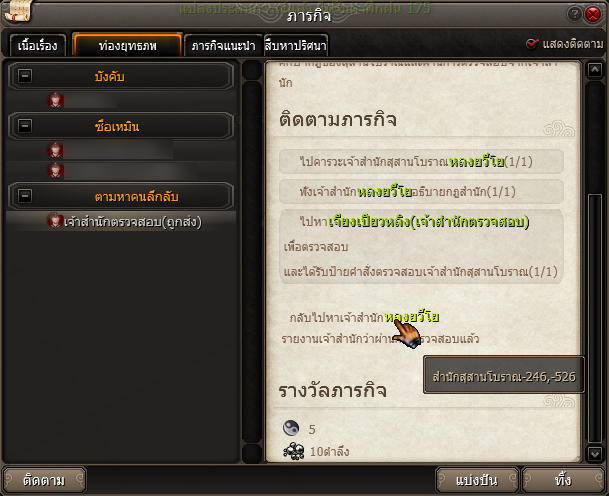Click the yin-yang reward icon
This screenshot has height=496, width=609.
[291, 428]
